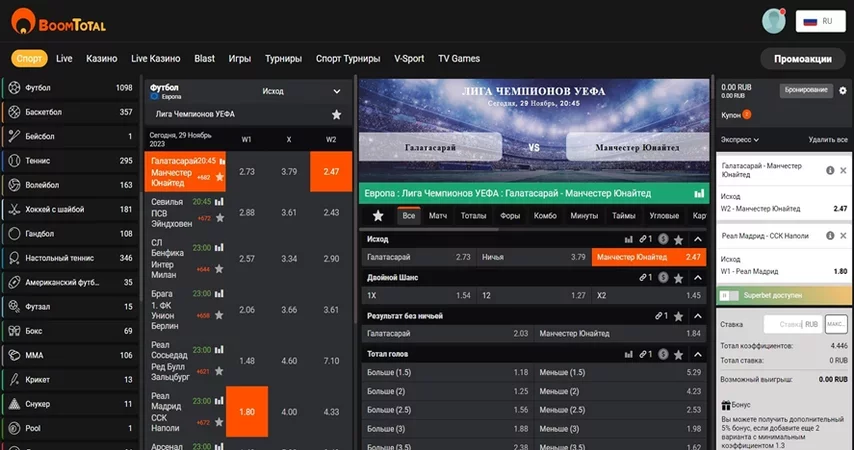Open the Экспресс bet type dropdown

(x=740, y=139)
